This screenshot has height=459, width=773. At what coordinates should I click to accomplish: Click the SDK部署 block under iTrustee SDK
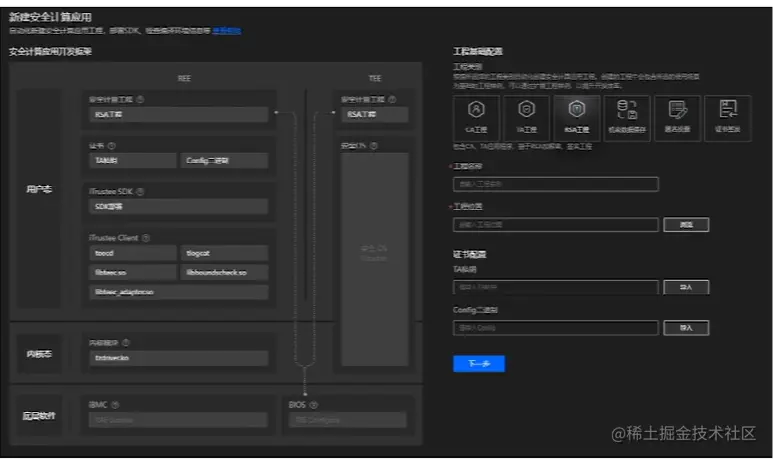click(x=178, y=206)
